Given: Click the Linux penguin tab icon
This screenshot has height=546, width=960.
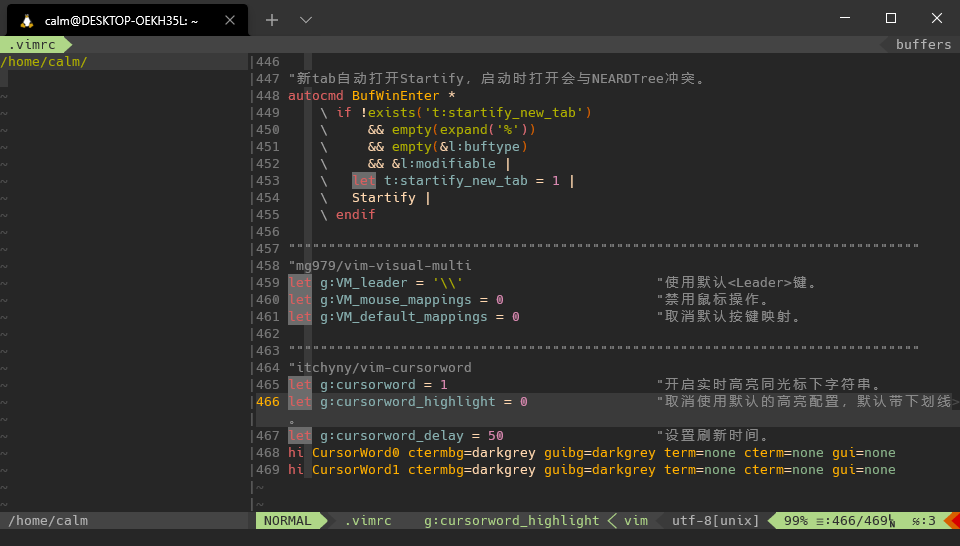Looking at the screenshot, I should 26,21.
